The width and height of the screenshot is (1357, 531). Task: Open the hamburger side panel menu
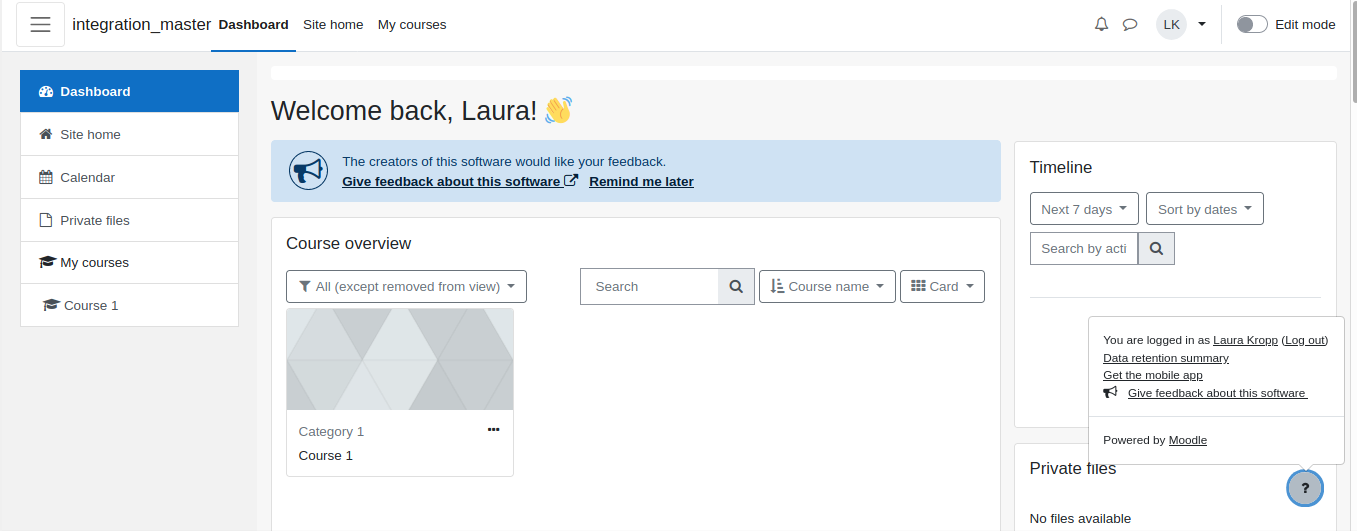(x=40, y=25)
